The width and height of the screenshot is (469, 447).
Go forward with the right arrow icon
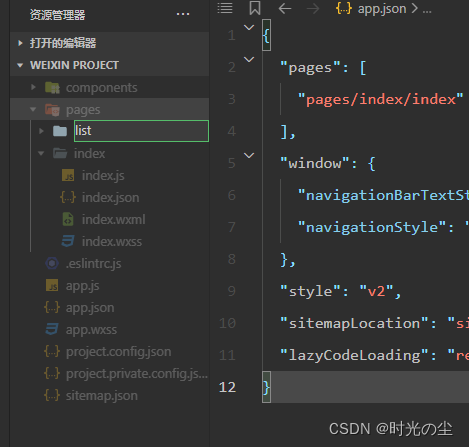[x=313, y=9]
